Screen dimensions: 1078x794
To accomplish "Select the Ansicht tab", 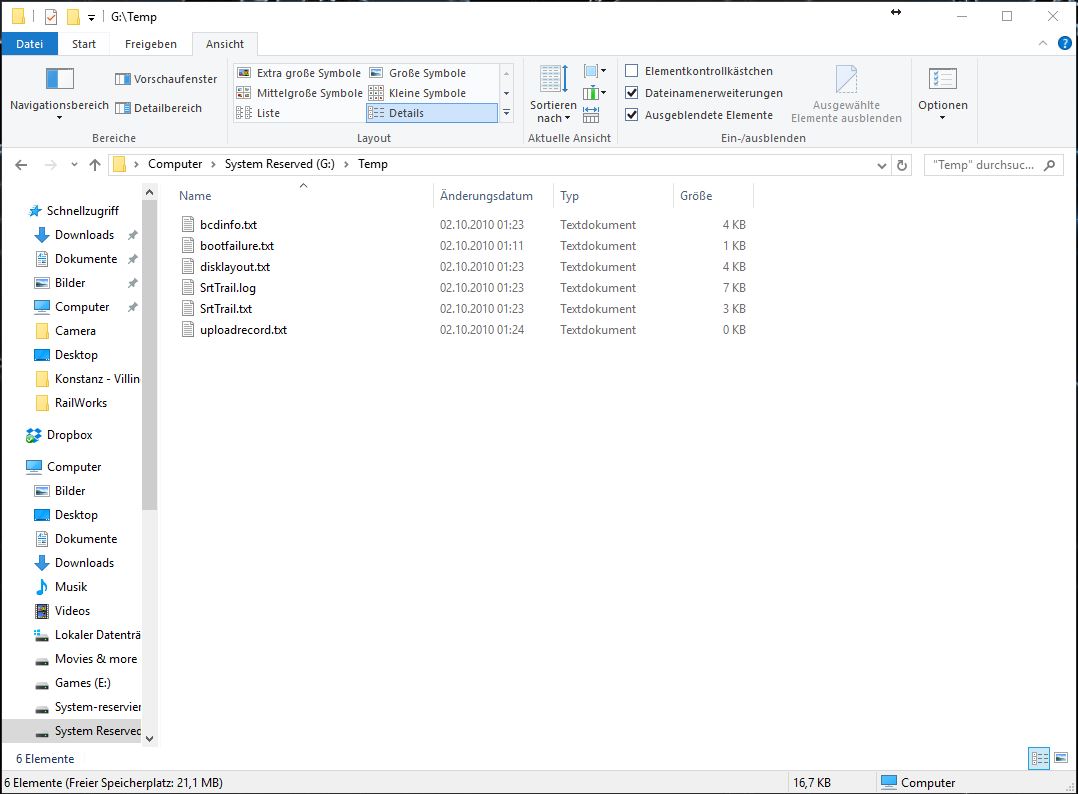I will point(225,44).
